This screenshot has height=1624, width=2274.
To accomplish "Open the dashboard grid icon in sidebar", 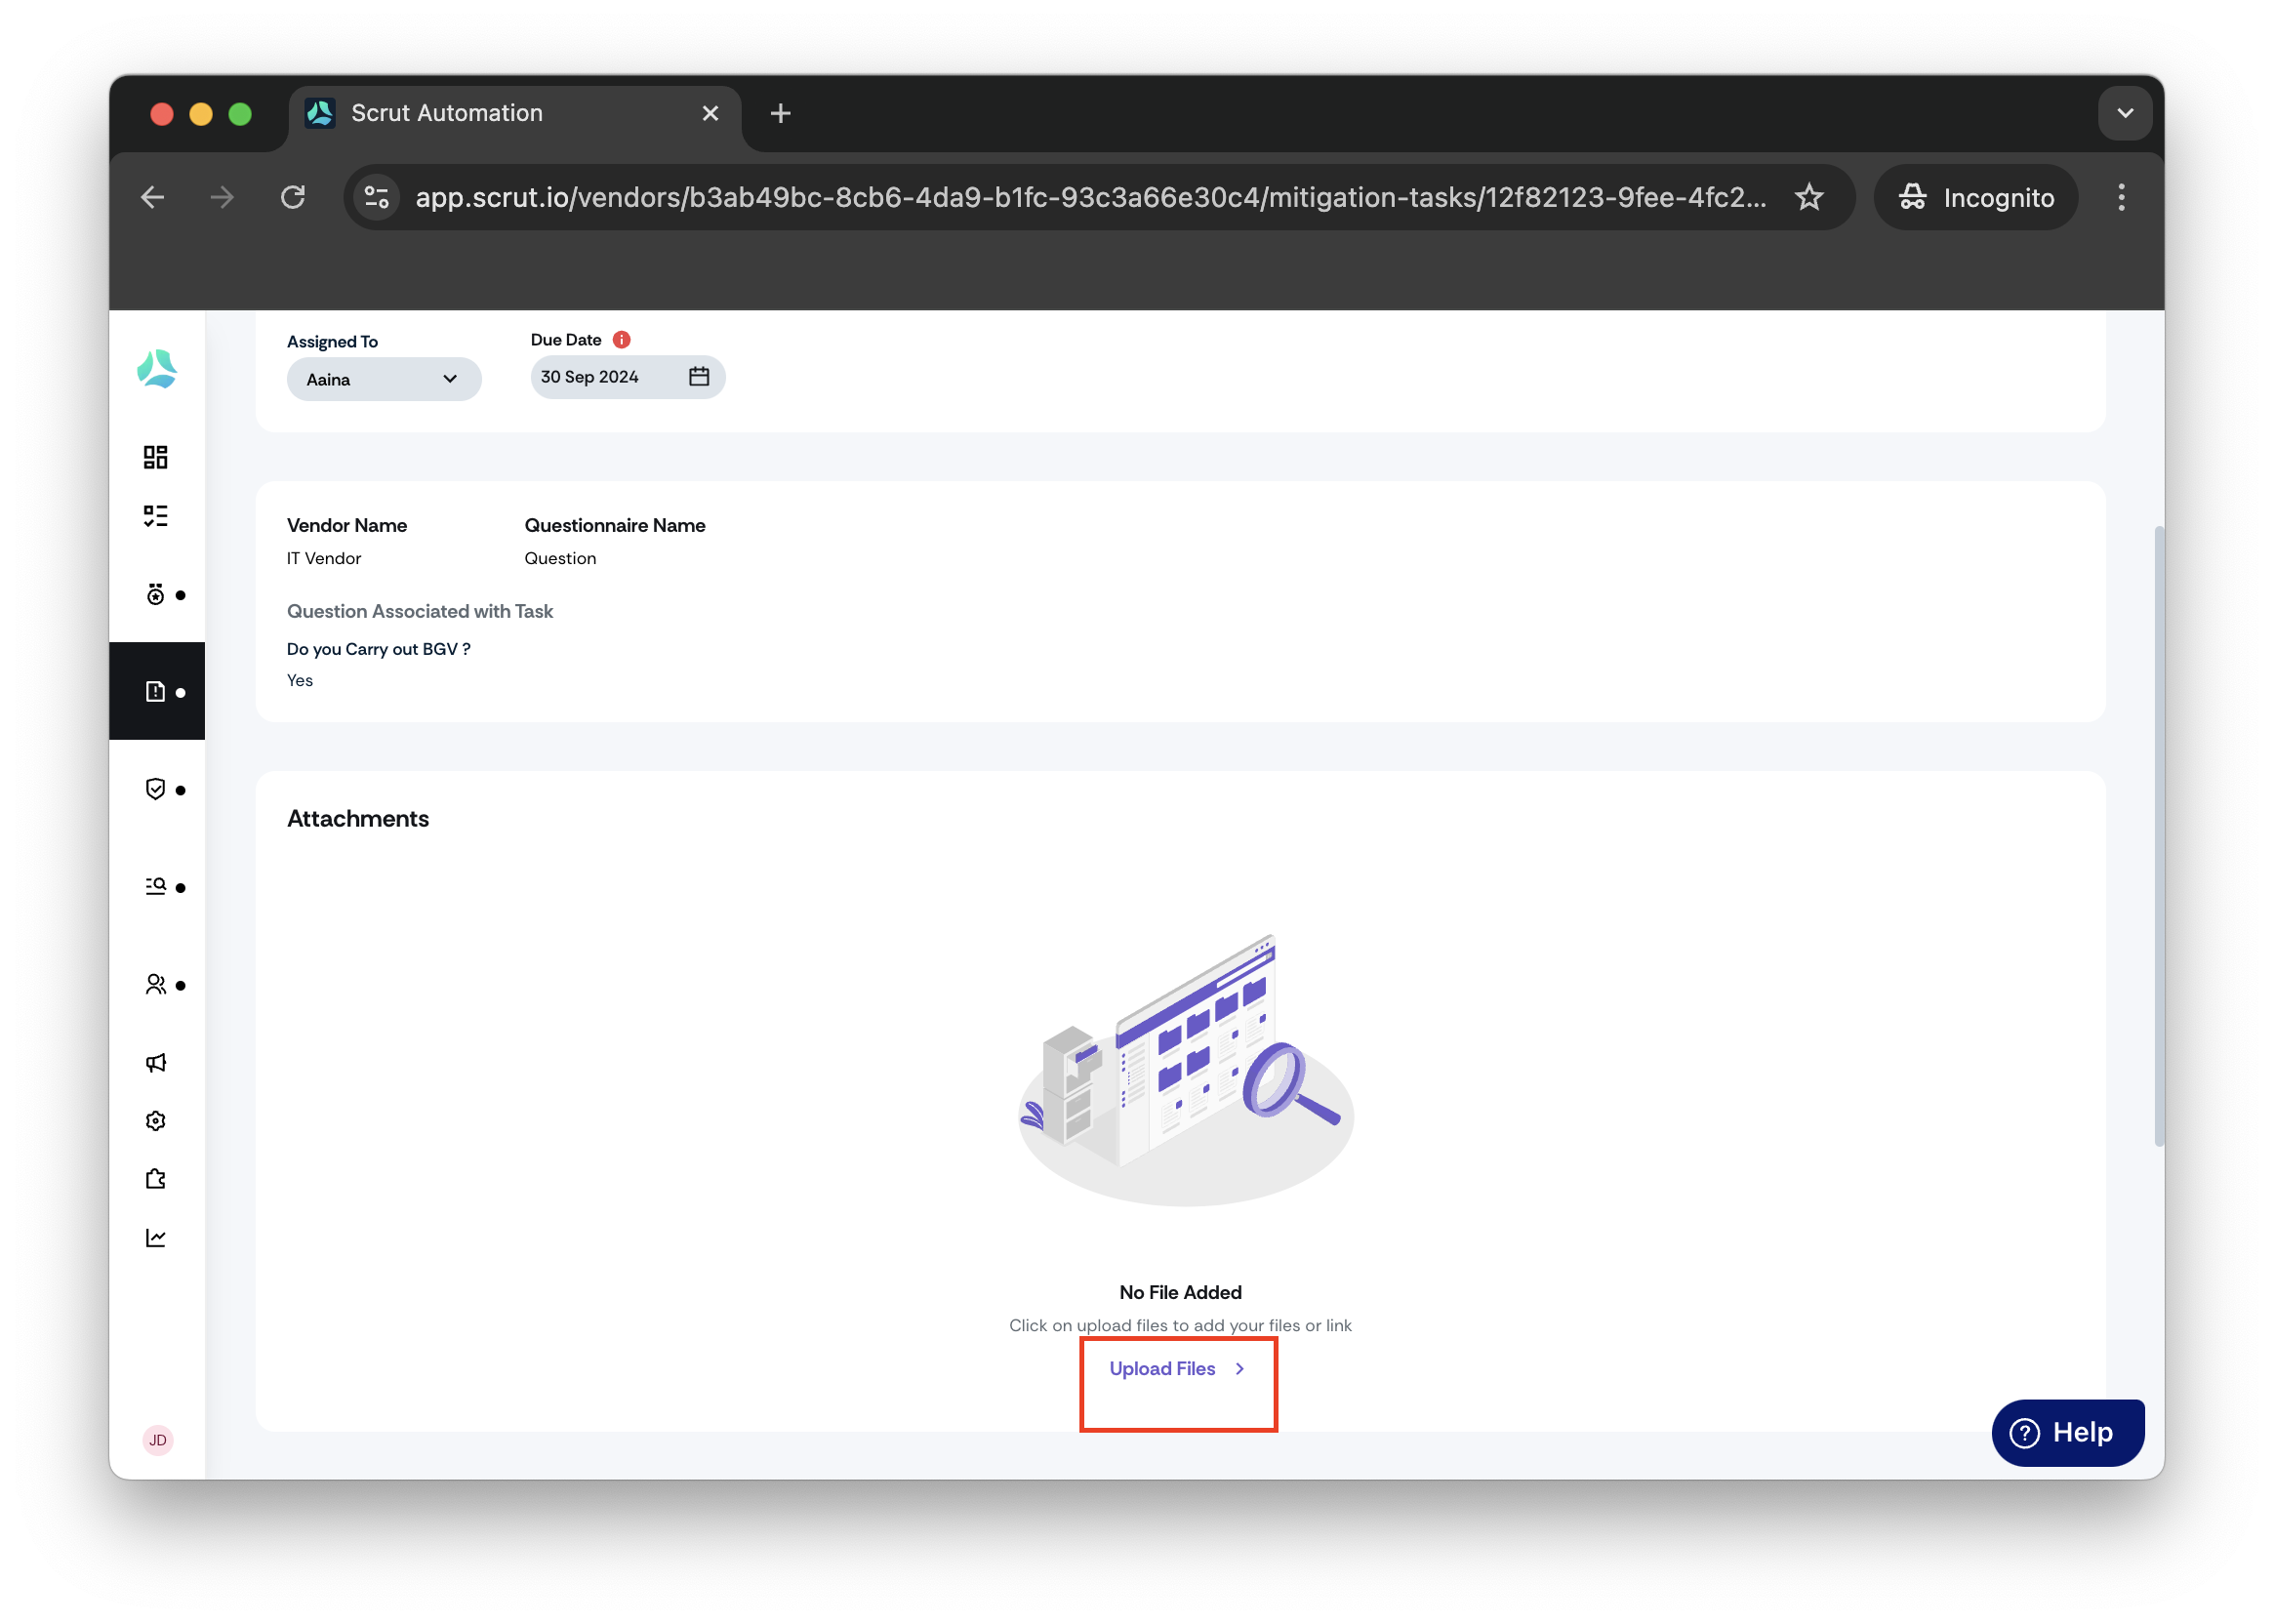I will (155, 457).
